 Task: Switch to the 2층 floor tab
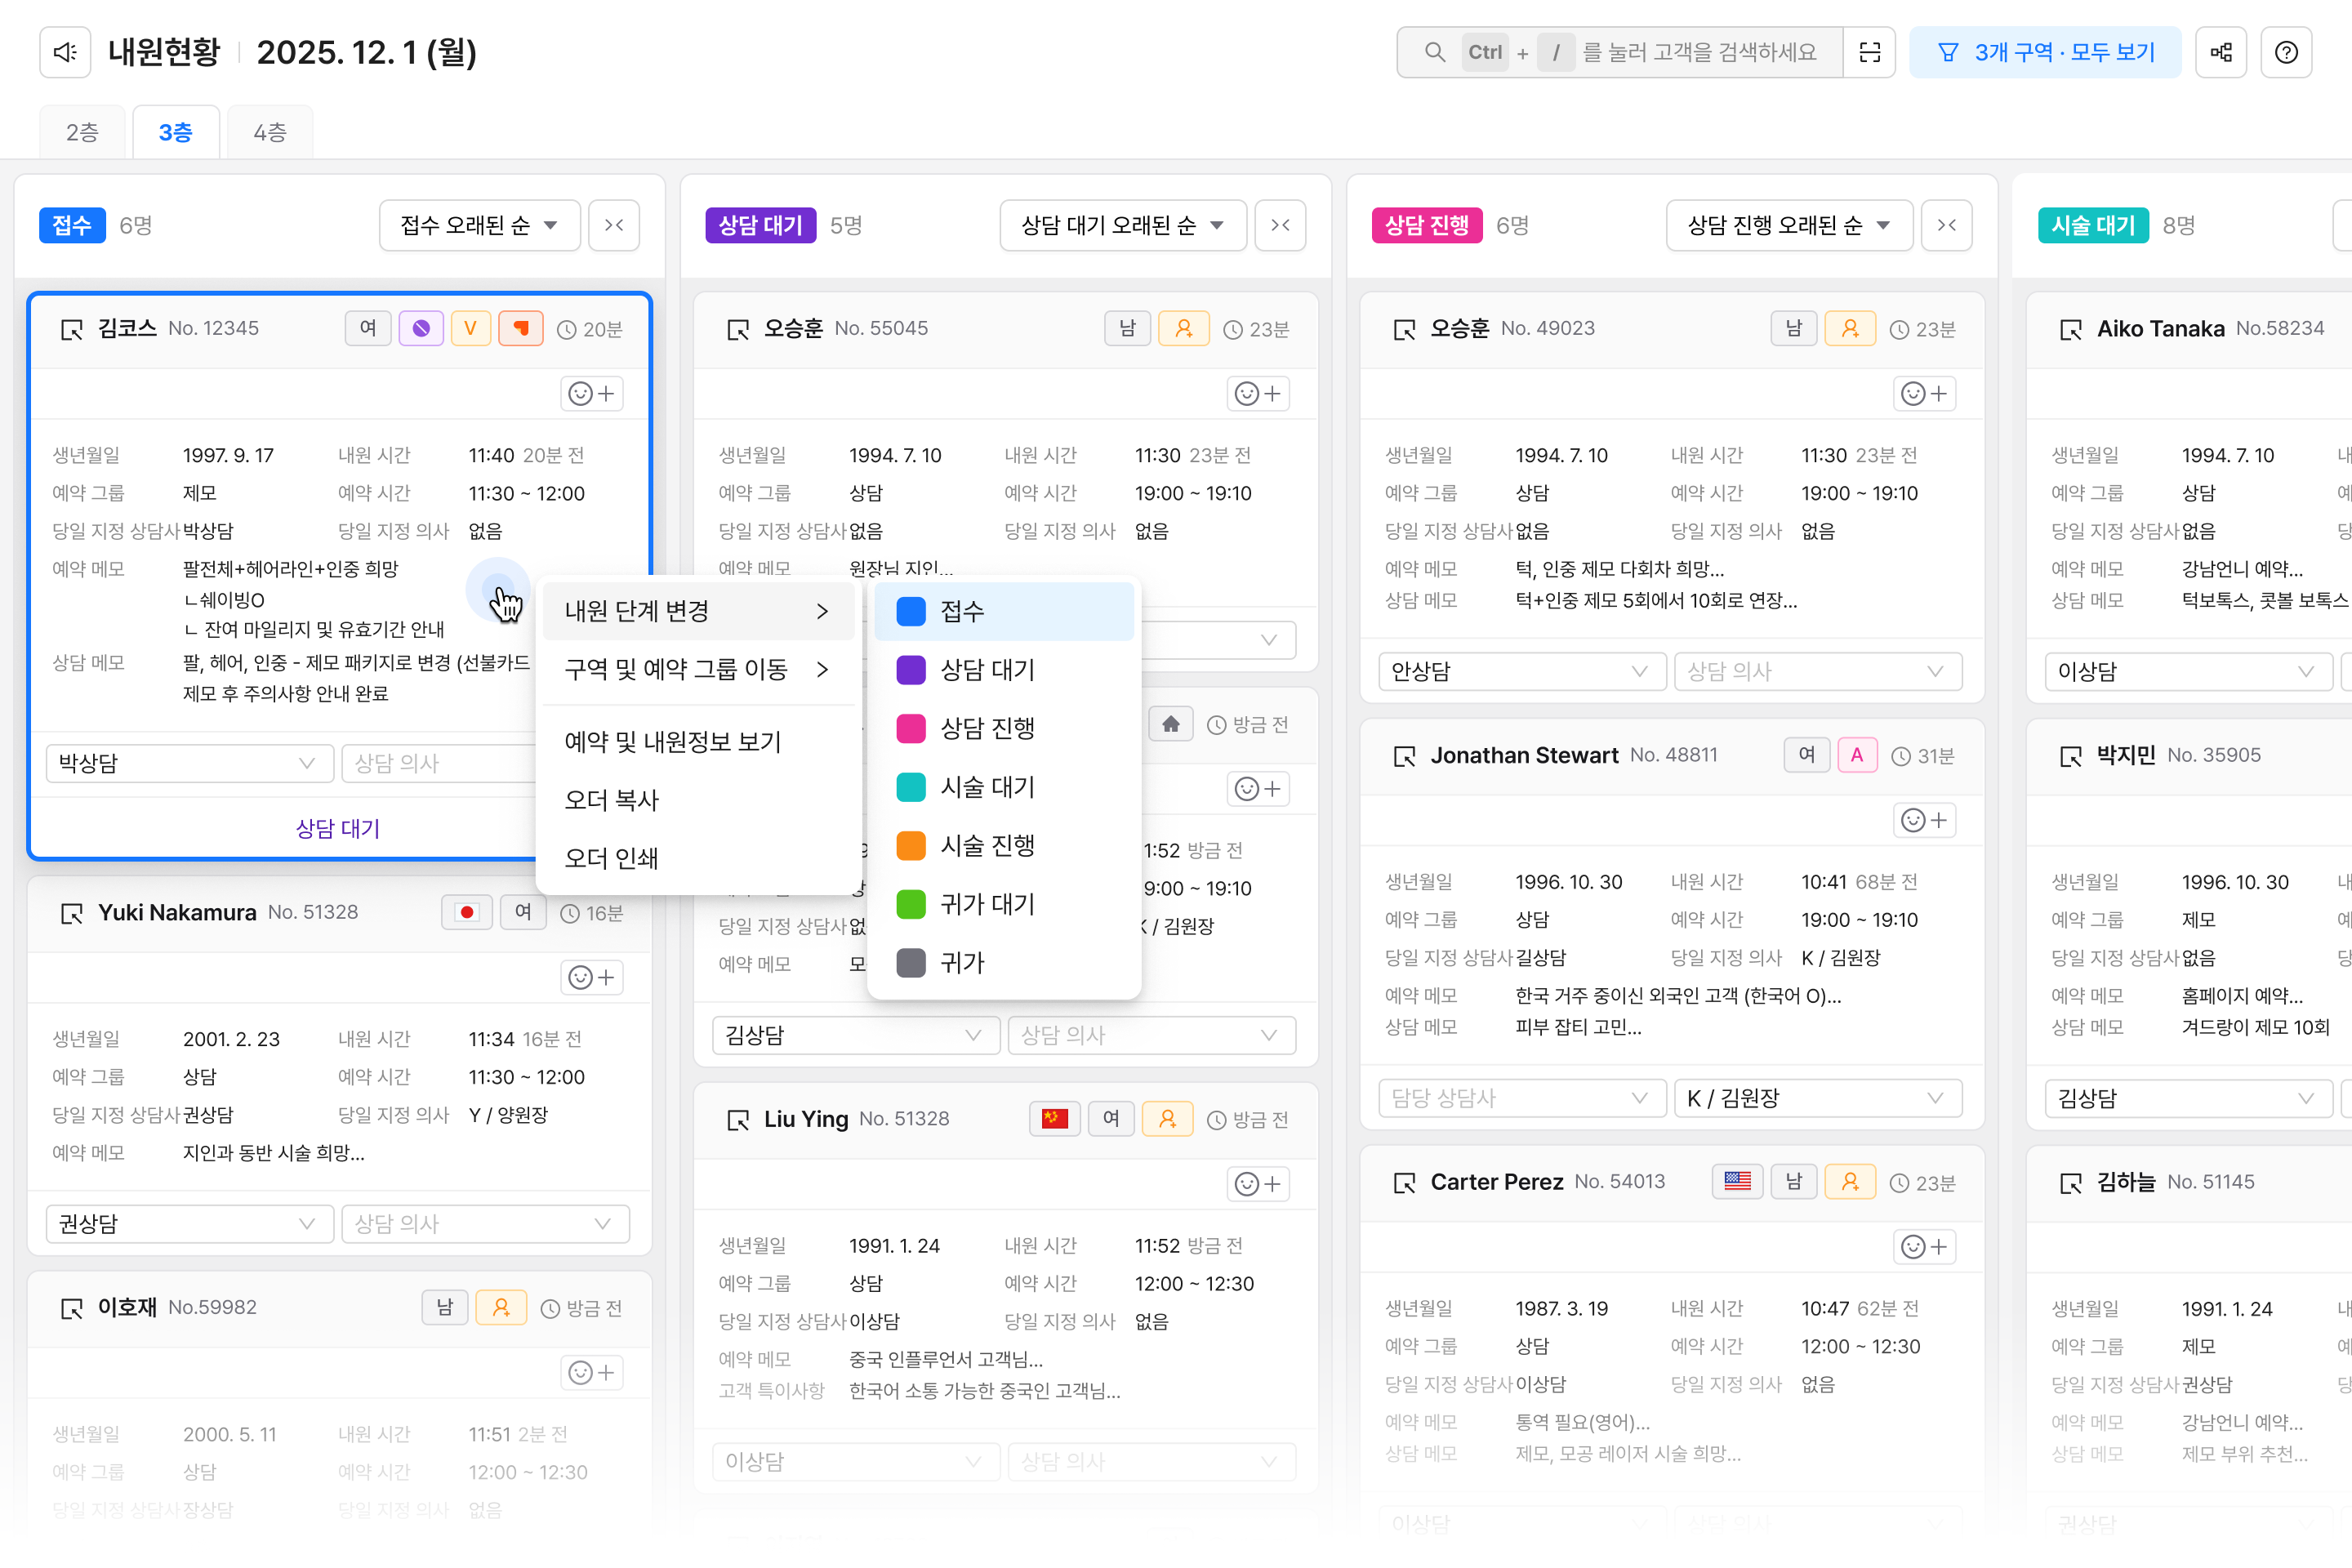click(82, 132)
